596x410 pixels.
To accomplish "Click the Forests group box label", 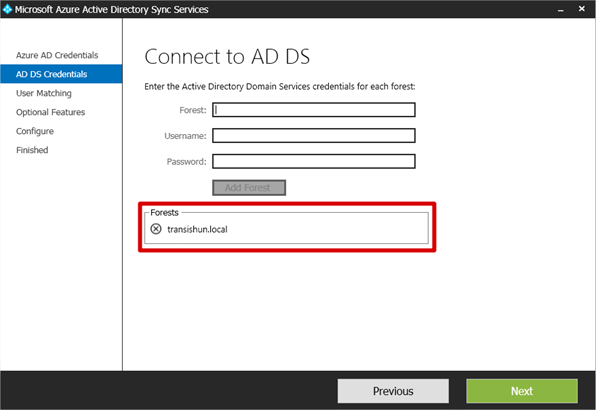I will (x=164, y=212).
